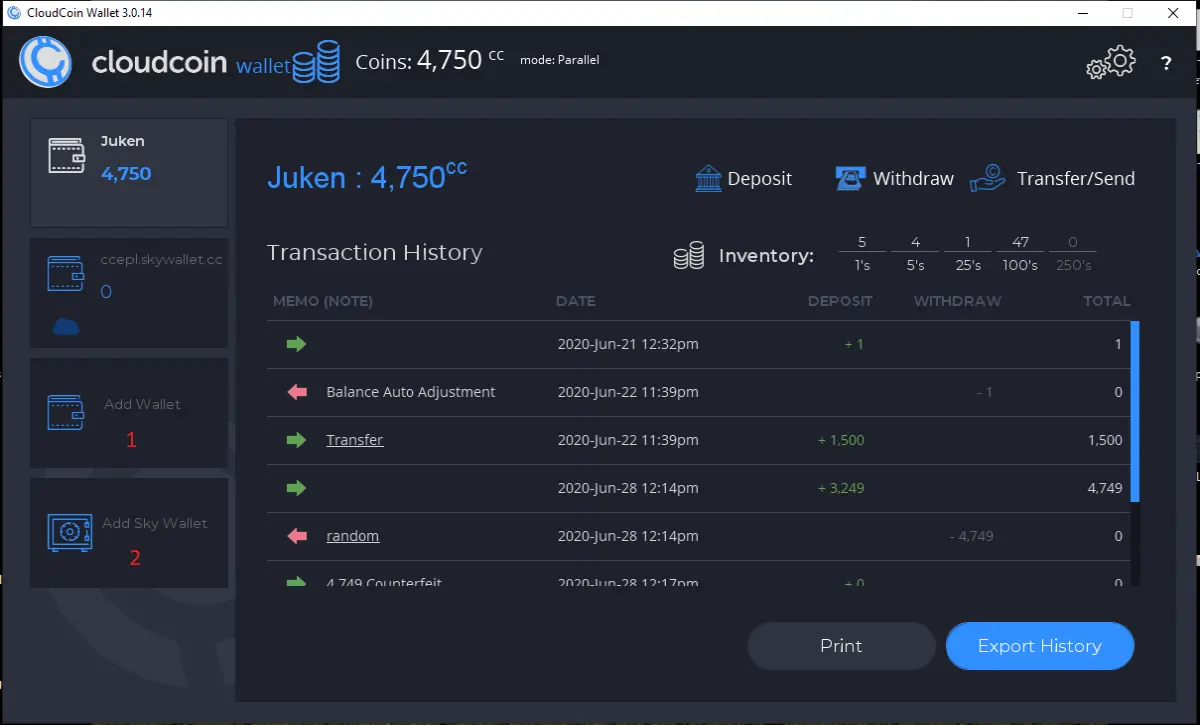Screen dimensions: 1200x725
Task: Click the Inventory coins icon
Action: [688, 256]
